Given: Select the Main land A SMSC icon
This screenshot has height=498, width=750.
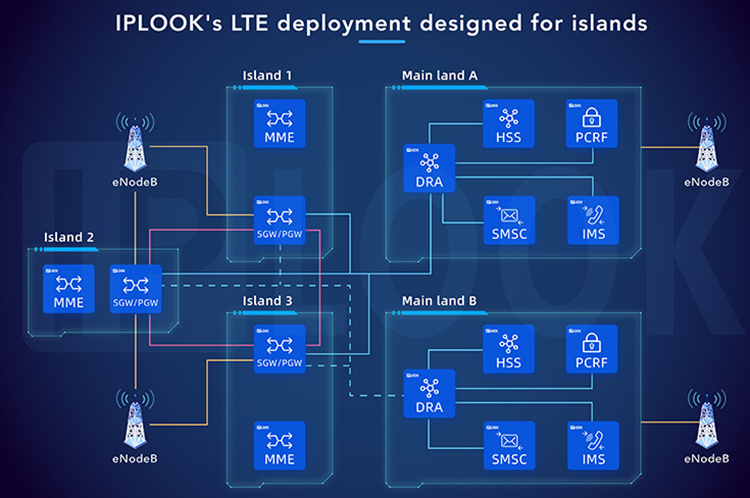Looking at the screenshot, I should coord(509,220).
